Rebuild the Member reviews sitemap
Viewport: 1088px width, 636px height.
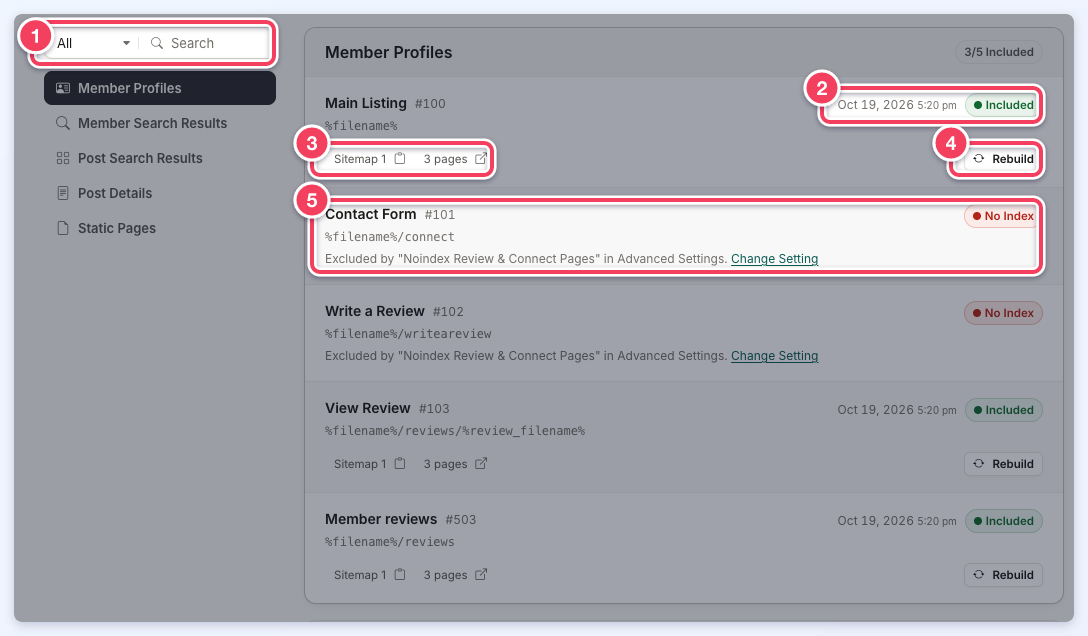1003,575
